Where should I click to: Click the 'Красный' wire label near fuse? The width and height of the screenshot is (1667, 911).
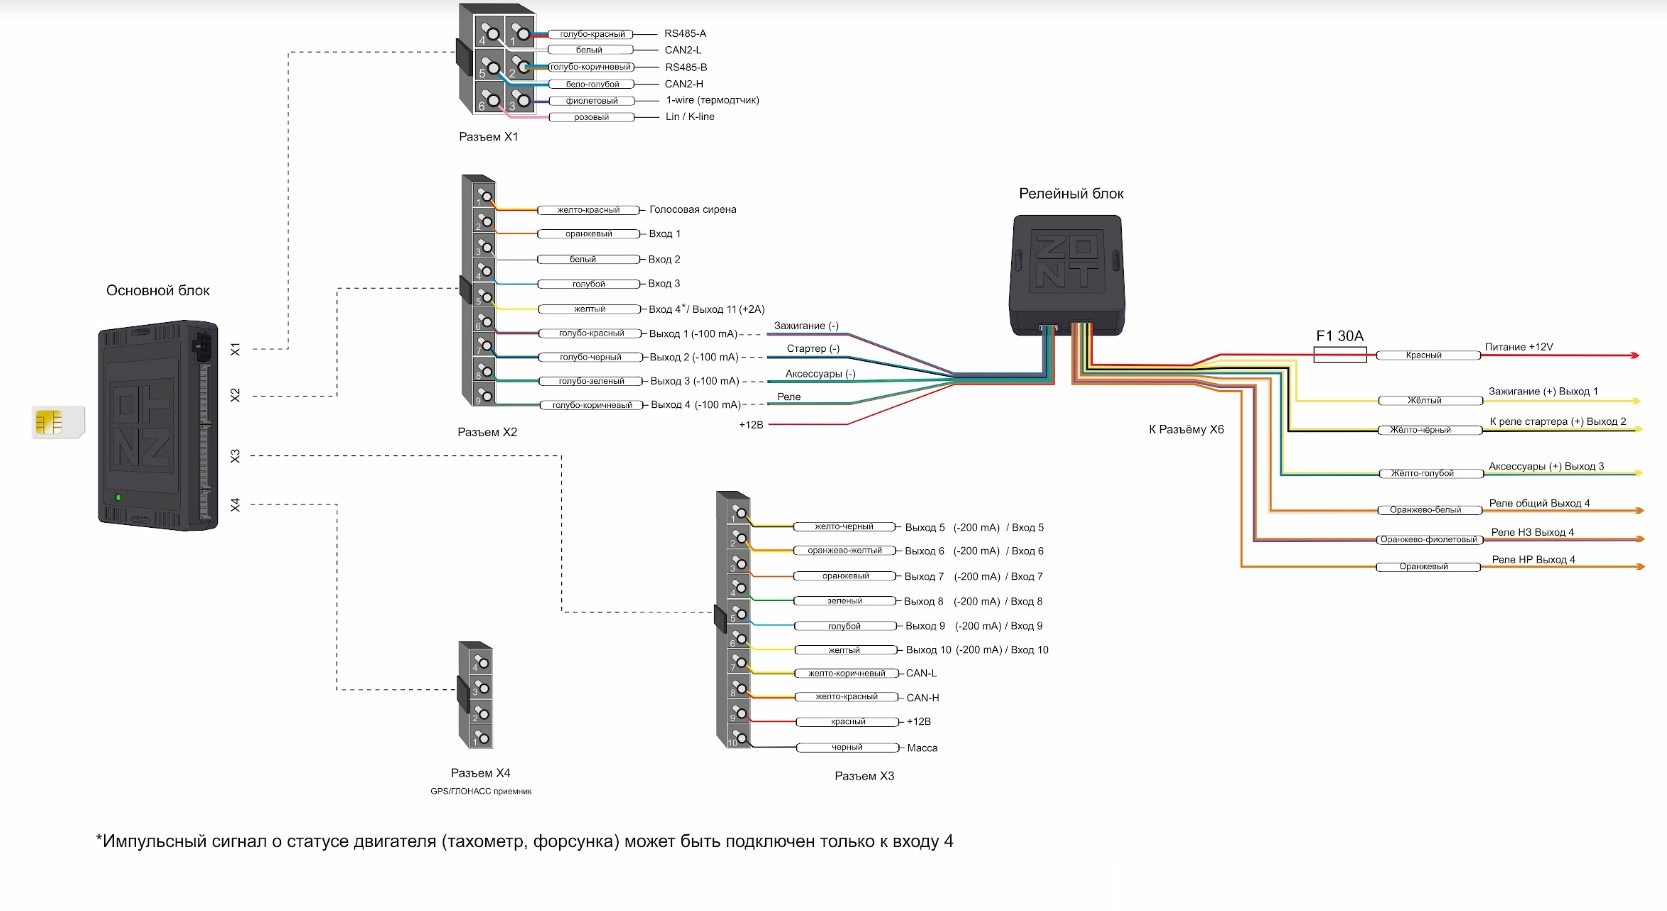pos(1423,355)
